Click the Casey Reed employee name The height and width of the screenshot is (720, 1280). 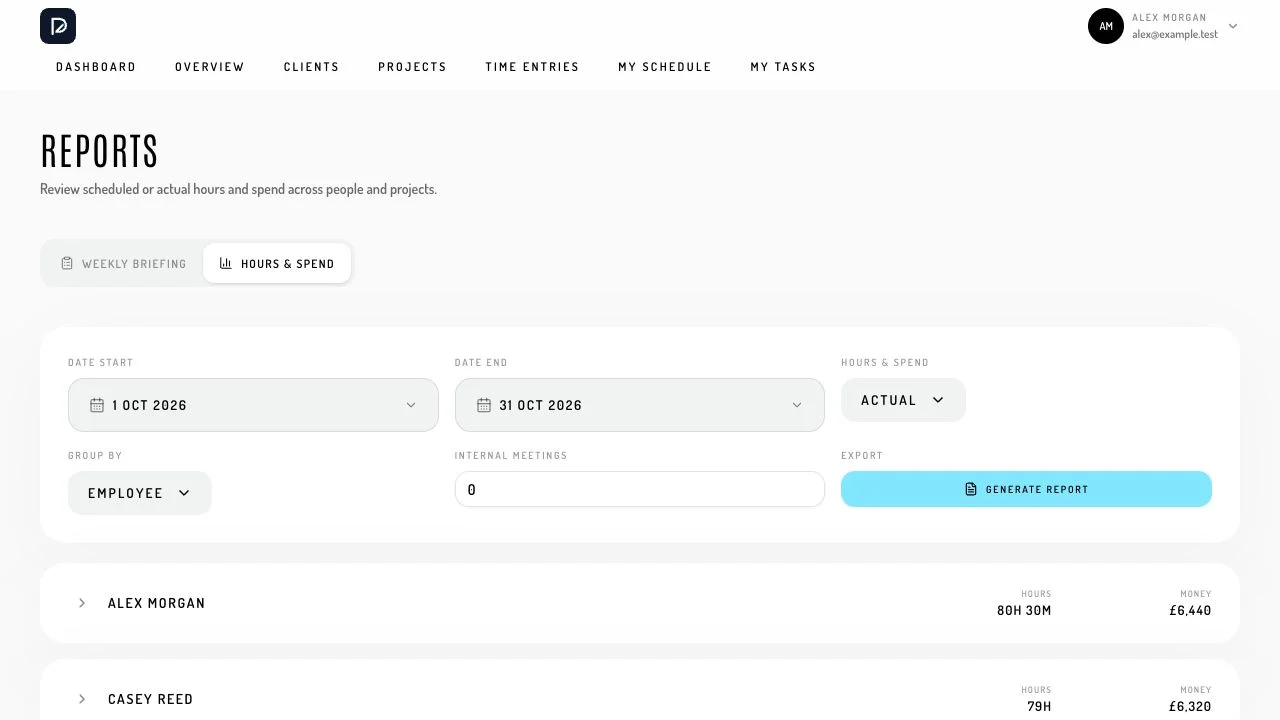[x=151, y=699]
